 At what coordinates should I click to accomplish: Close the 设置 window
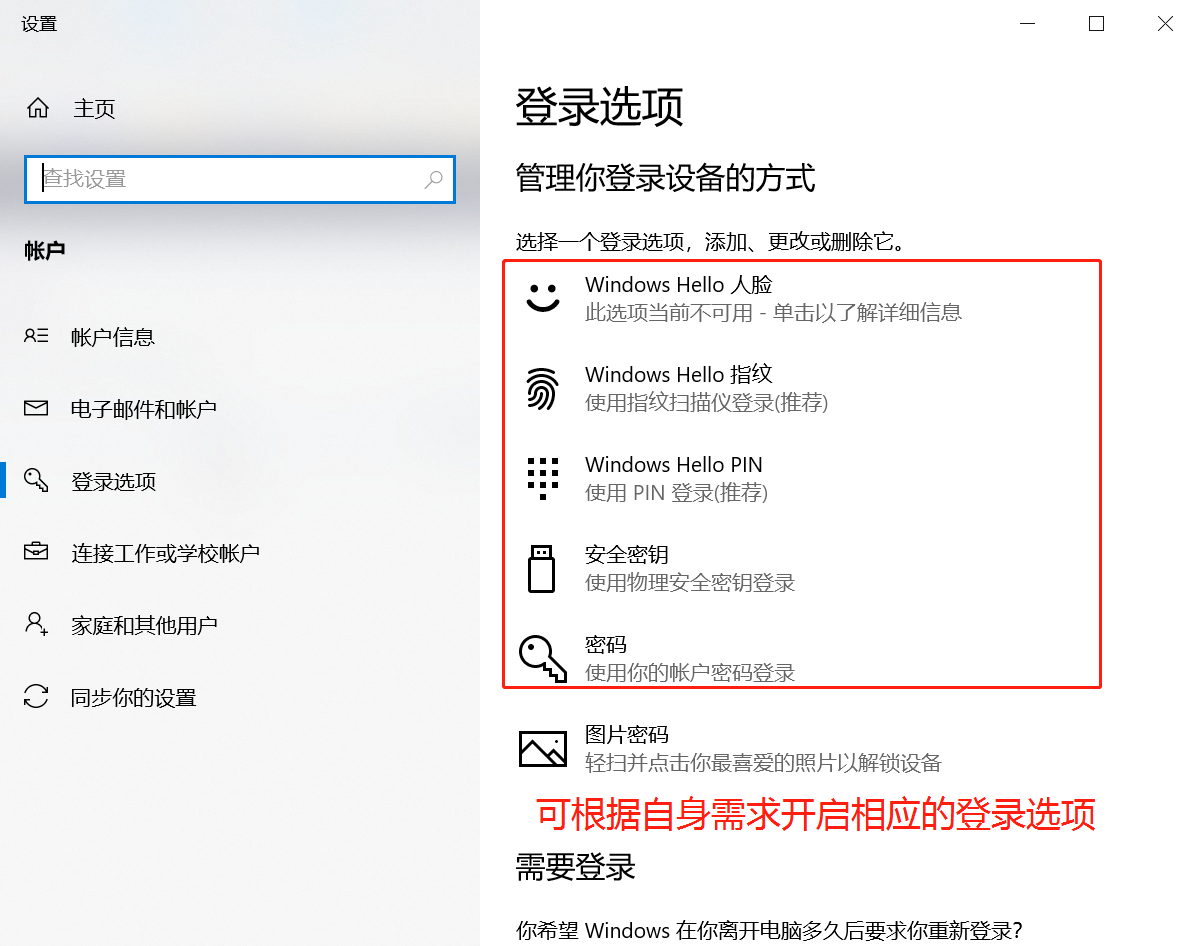click(x=1165, y=24)
